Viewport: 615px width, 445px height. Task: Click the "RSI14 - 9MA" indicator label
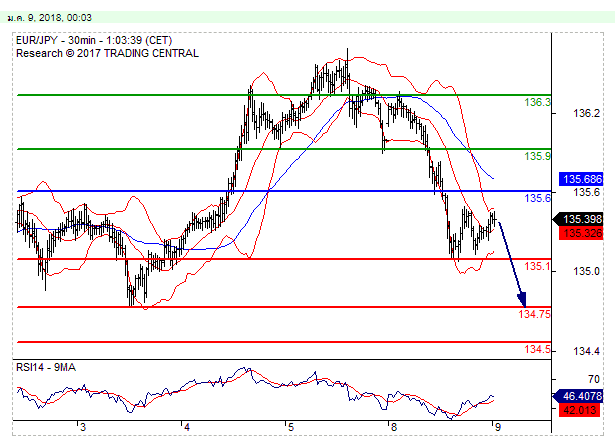click(46, 367)
